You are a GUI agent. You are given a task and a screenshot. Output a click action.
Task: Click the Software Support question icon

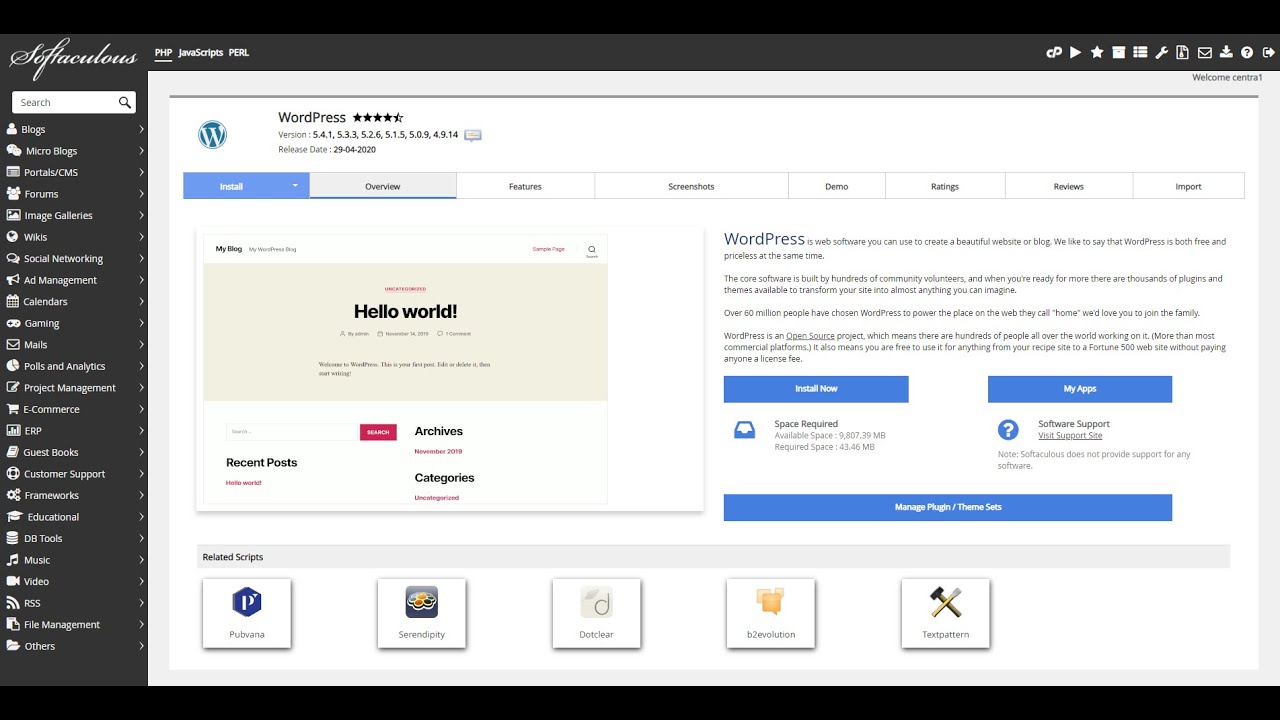(x=1008, y=430)
